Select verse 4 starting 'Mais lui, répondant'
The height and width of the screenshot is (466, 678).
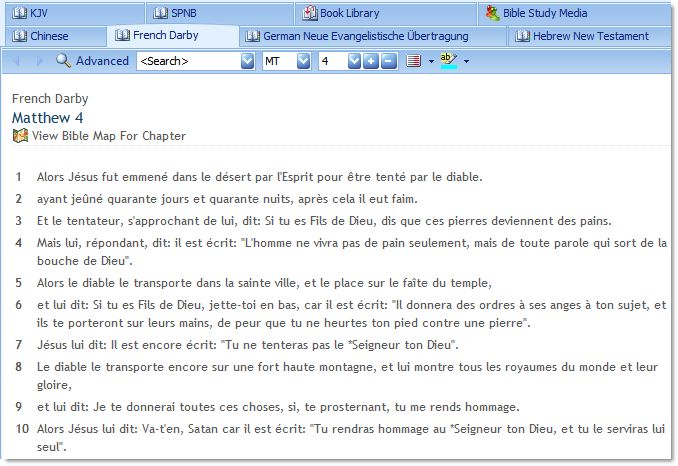352,252
